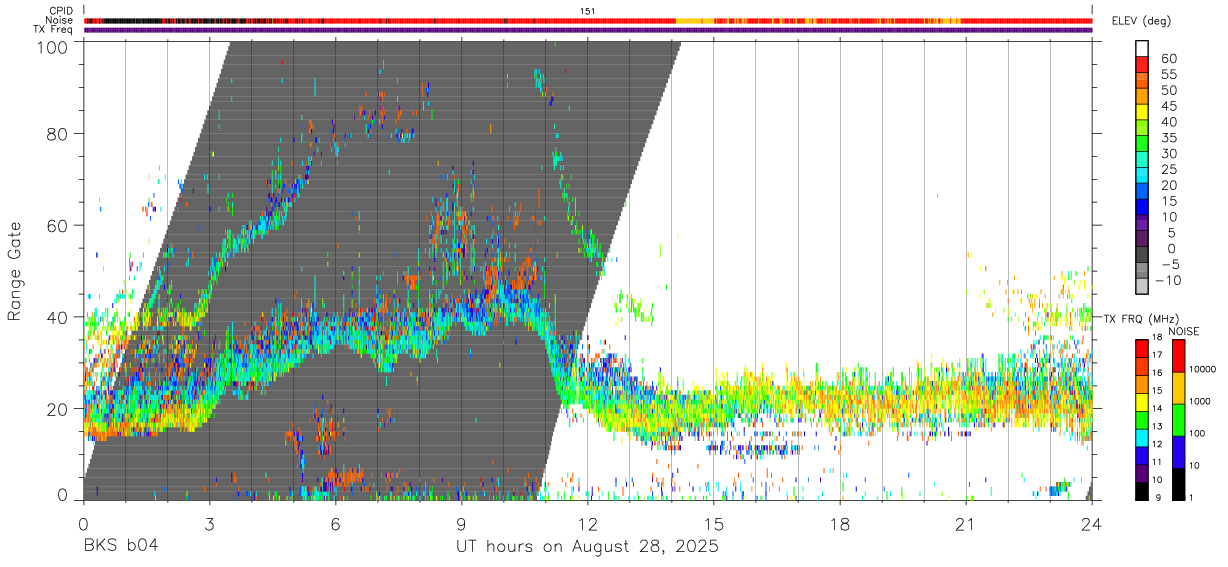
Task: Click the 80 tick on Range Gate axis
Action: tap(57, 133)
